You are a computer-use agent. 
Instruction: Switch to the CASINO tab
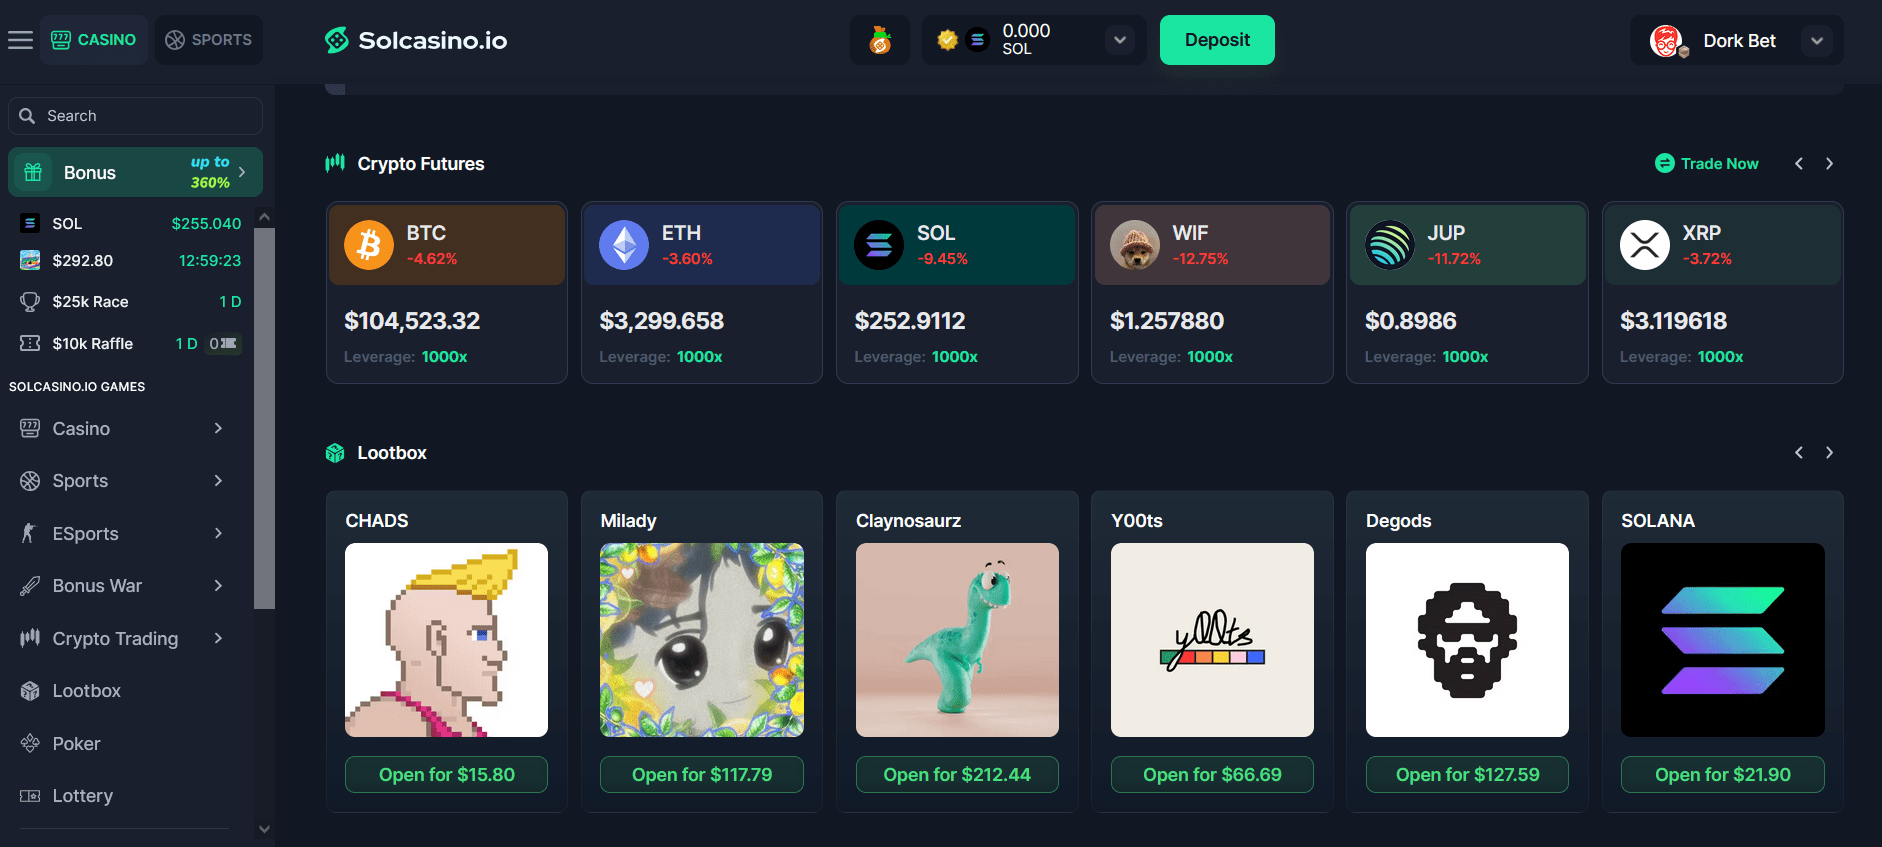tap(94, 40)
